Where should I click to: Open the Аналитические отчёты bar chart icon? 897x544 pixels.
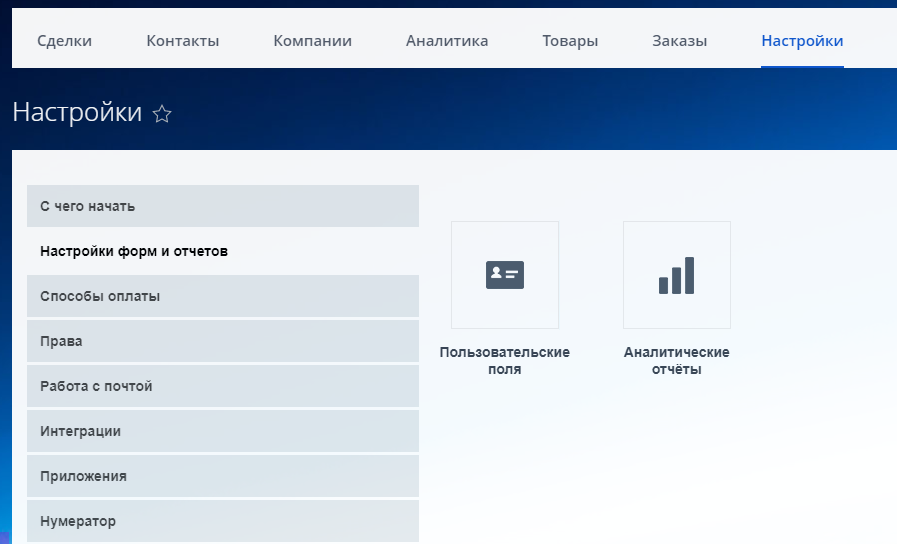(676, 275)
